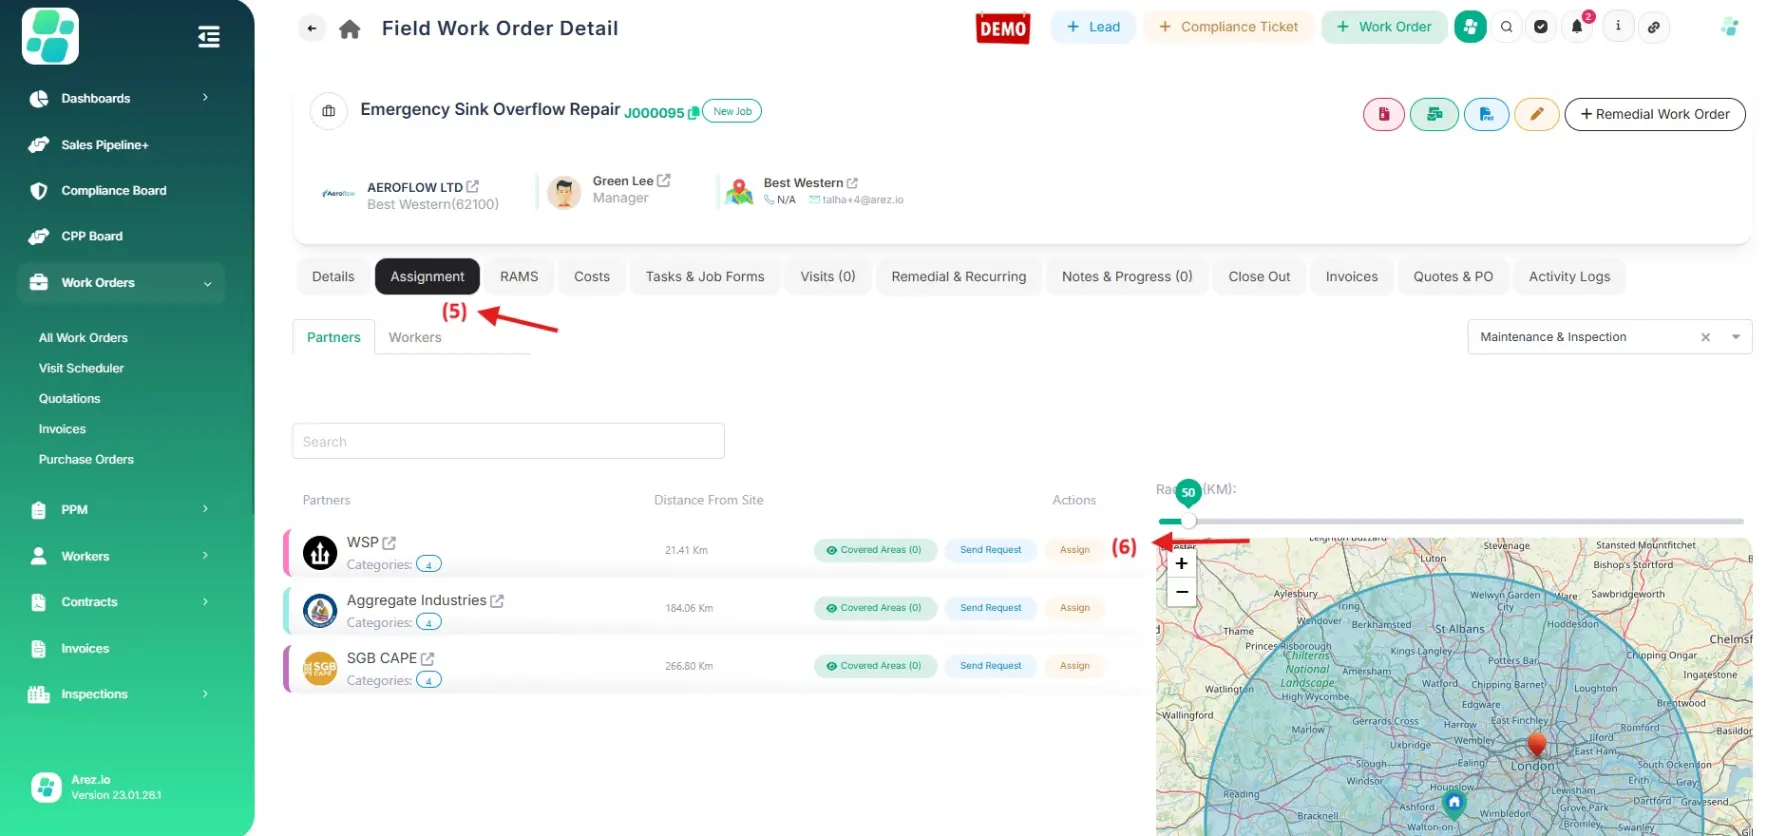The image size is (1787, 836).
Task: Open the checkmark tasks icon in header
Action: click(1541, 27)
